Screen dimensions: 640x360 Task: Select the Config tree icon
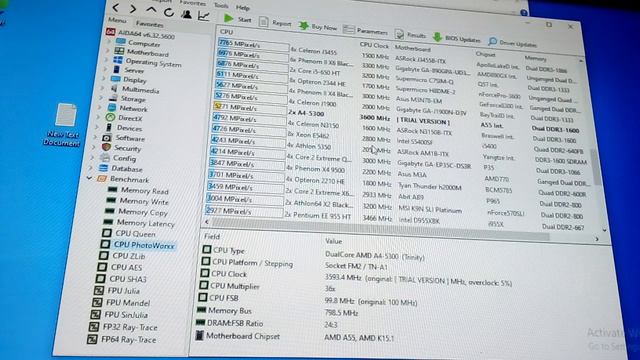pyautogui.click(x=105, y=158)
